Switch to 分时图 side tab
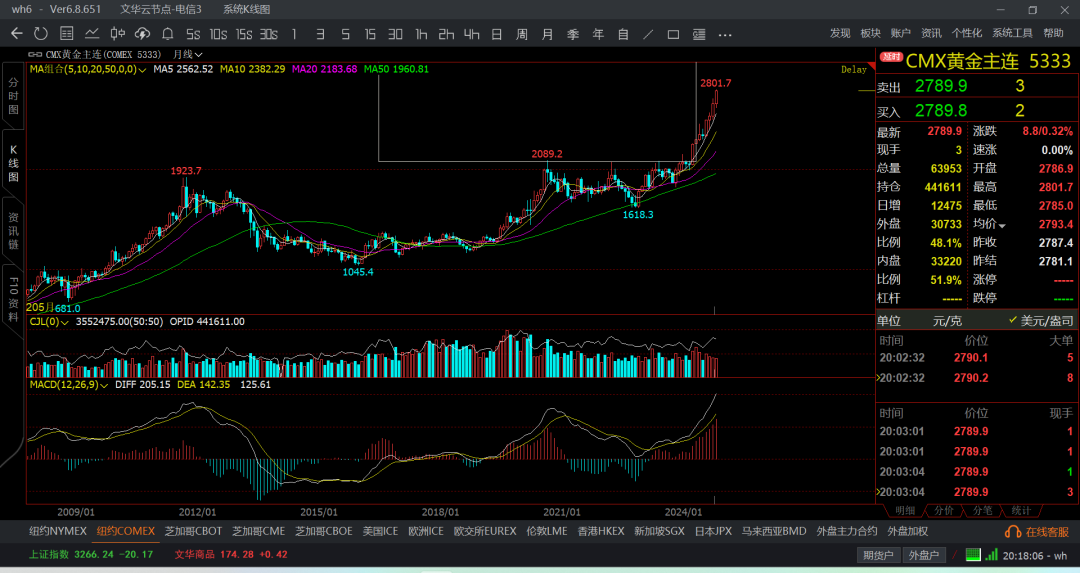This screenshot has width=1080, height=573. [13, 96]
